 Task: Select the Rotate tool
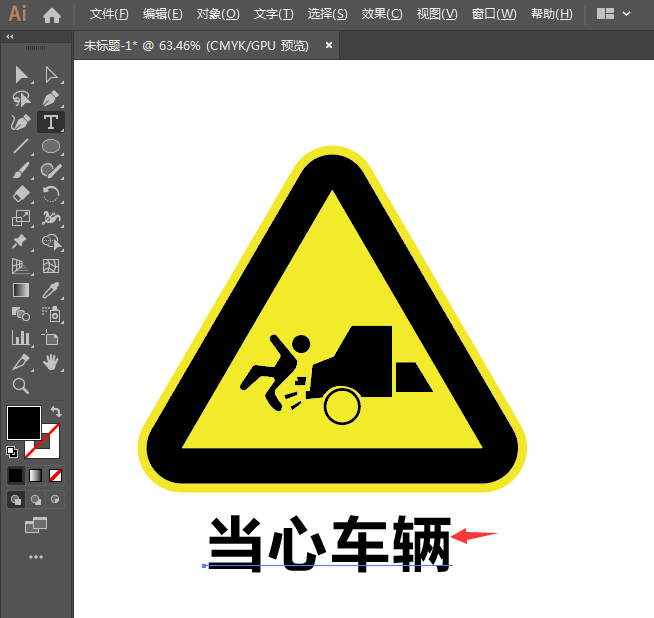coord(51,194)
